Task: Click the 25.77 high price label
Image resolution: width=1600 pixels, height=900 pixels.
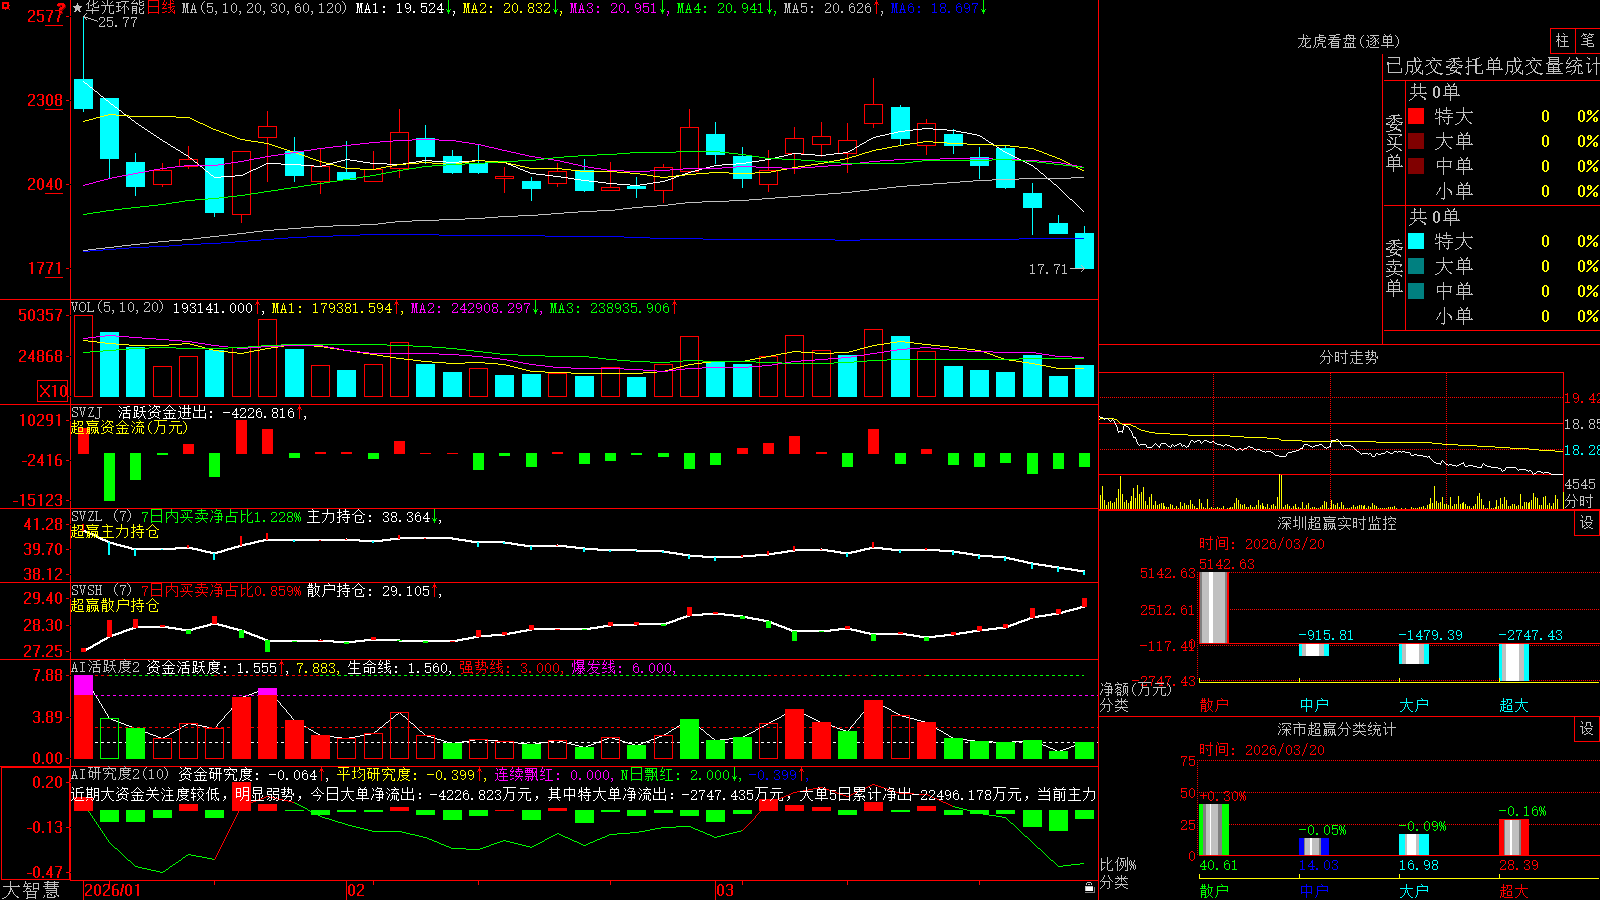Action: pos(117,22)
